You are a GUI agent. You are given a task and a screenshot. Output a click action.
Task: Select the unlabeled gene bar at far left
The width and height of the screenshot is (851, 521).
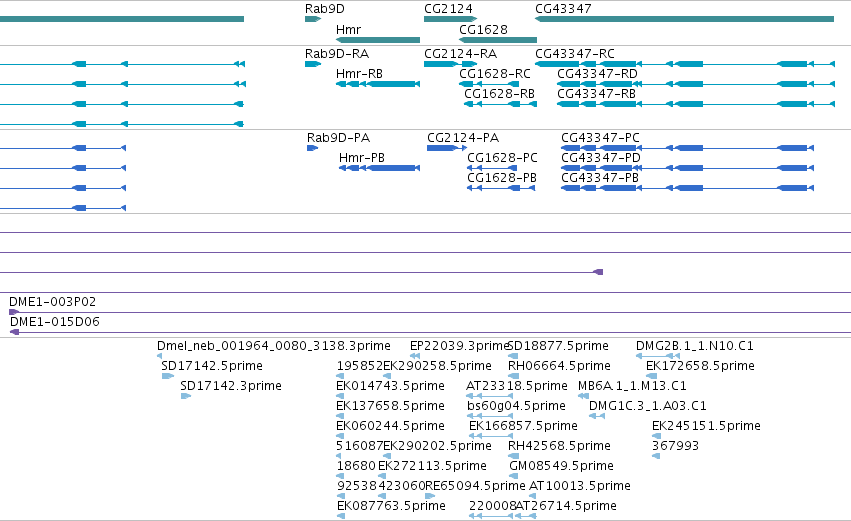tap(122, 19)
